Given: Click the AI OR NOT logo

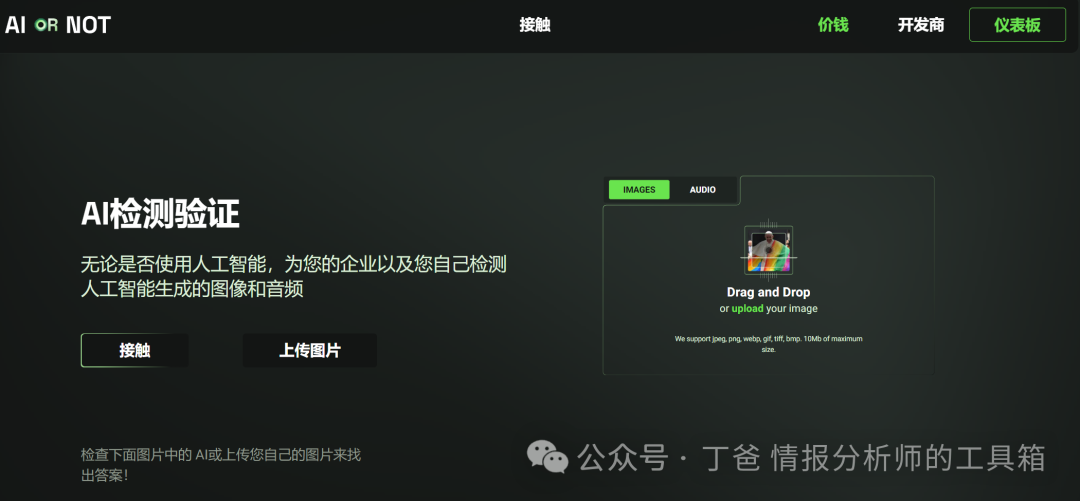Looking at the screenshot, I should point(58,25).
